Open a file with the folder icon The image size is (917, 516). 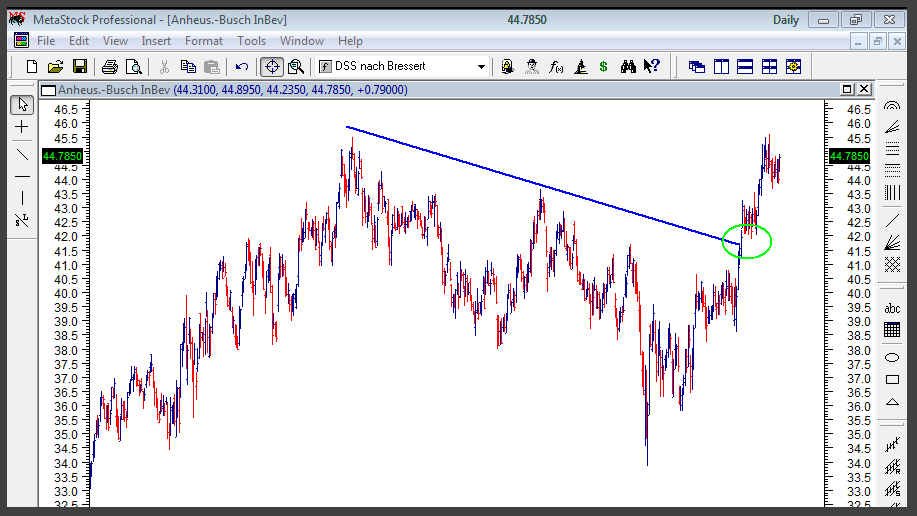point(56,67)
